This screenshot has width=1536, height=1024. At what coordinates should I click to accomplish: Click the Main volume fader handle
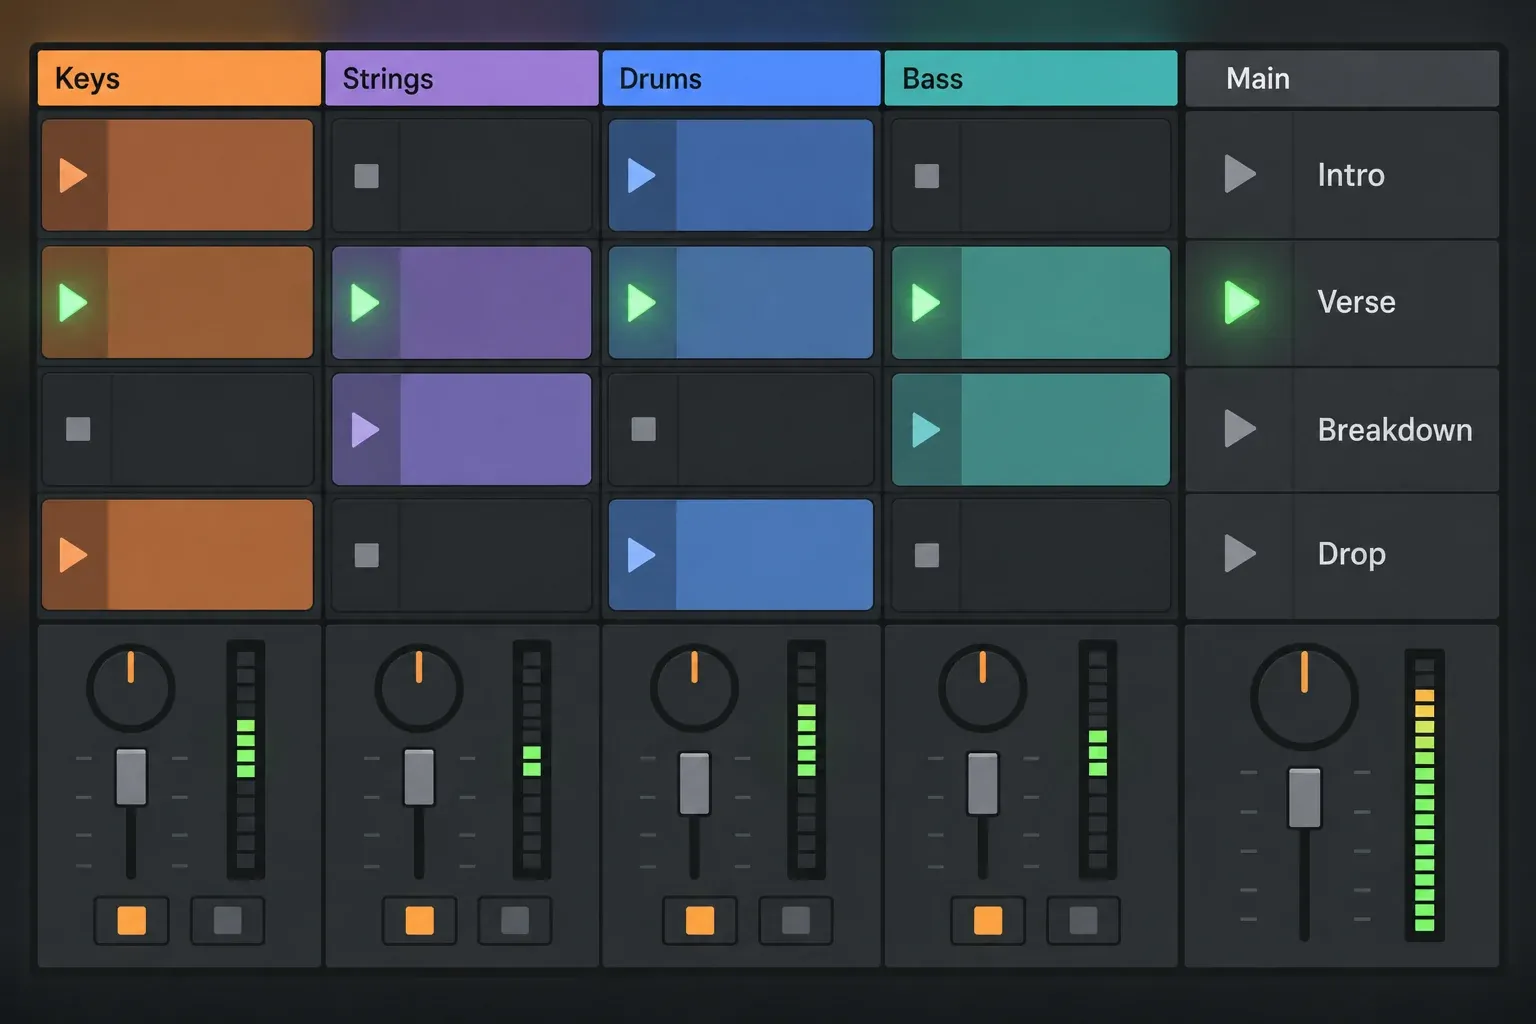1304,798
